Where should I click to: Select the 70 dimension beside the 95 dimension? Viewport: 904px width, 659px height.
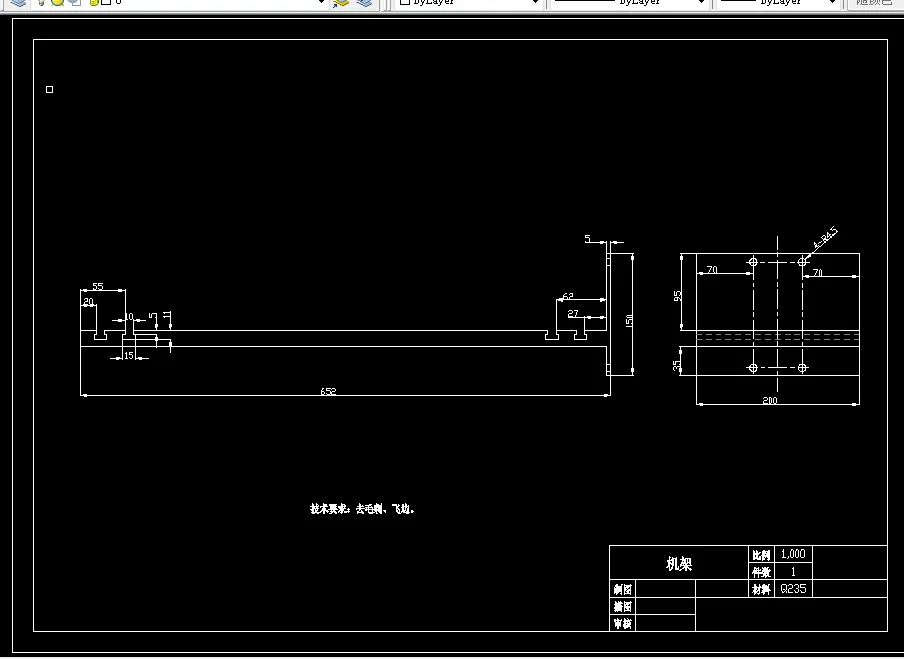[712, 269]
